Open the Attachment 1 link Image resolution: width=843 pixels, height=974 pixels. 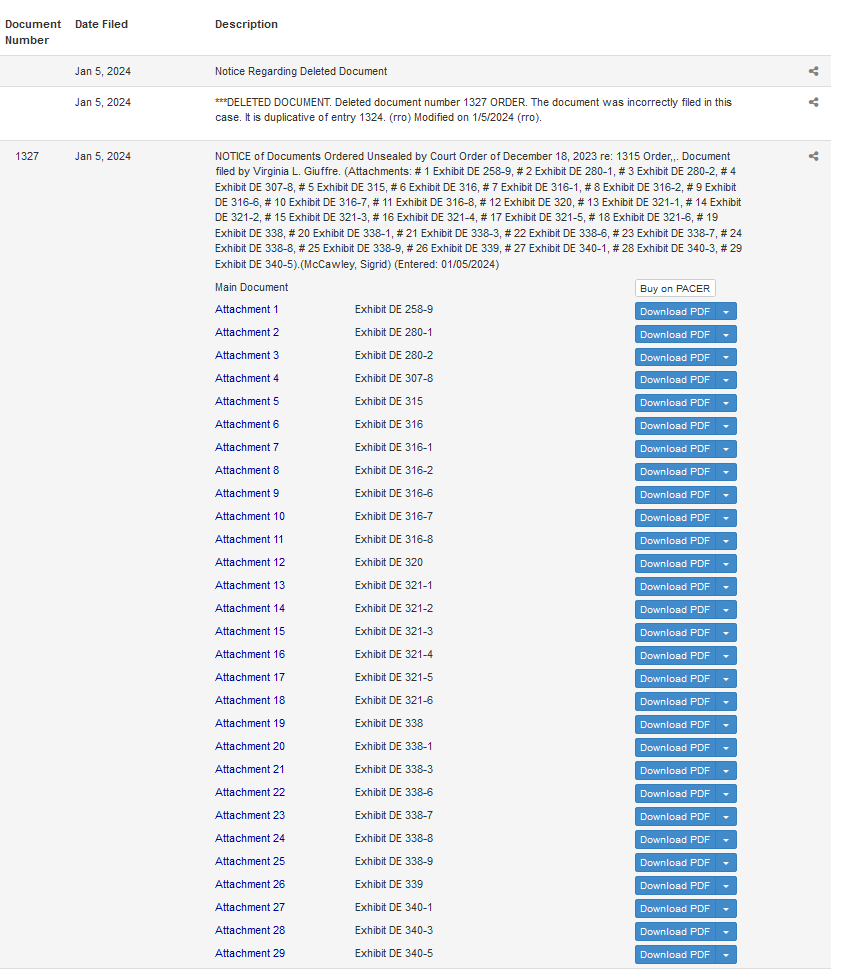(247, 309)
